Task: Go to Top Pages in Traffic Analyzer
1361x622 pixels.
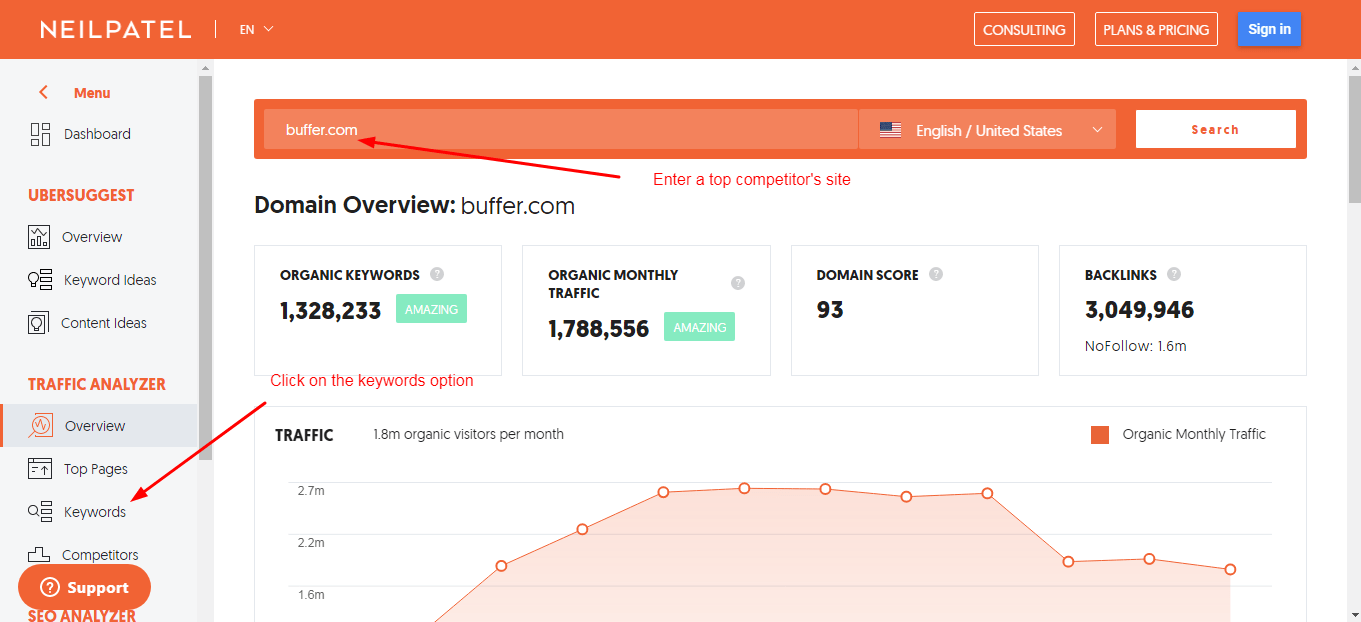Action: coord(96,469)
